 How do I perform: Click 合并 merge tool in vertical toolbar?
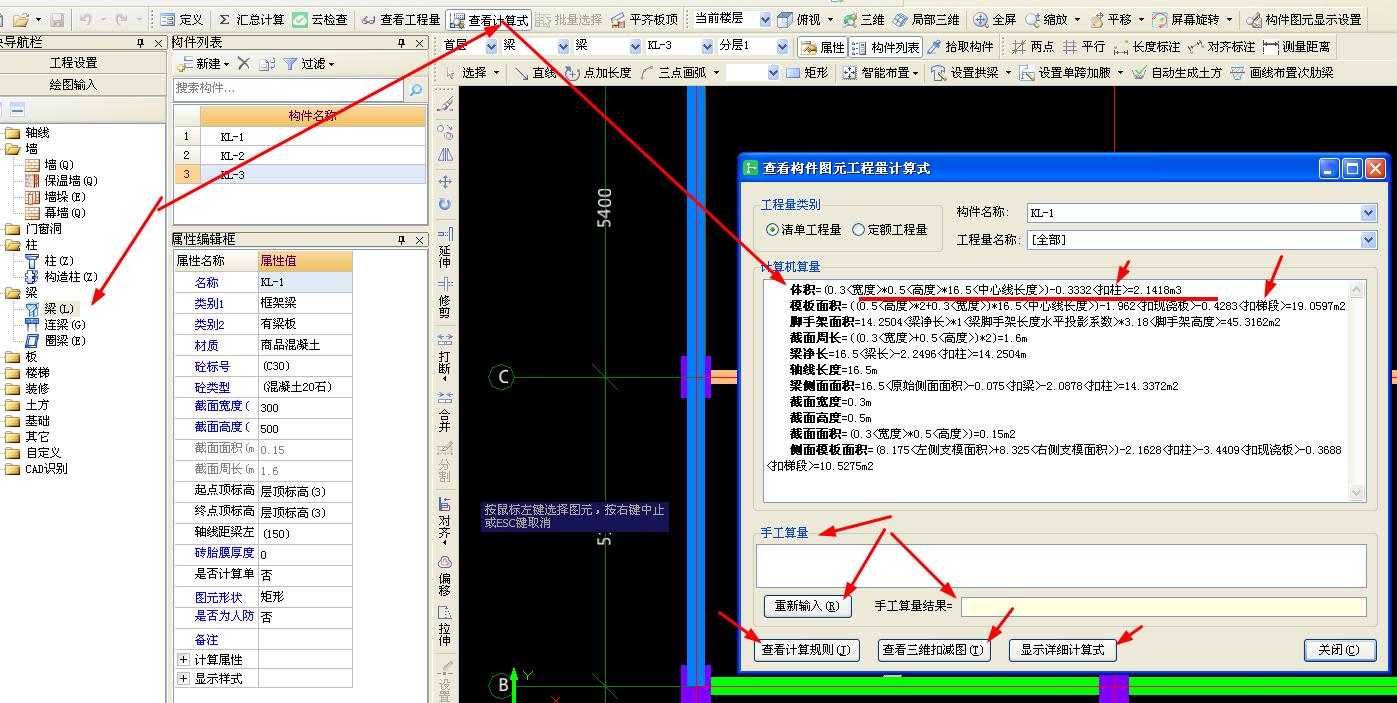tap(444, 412)
